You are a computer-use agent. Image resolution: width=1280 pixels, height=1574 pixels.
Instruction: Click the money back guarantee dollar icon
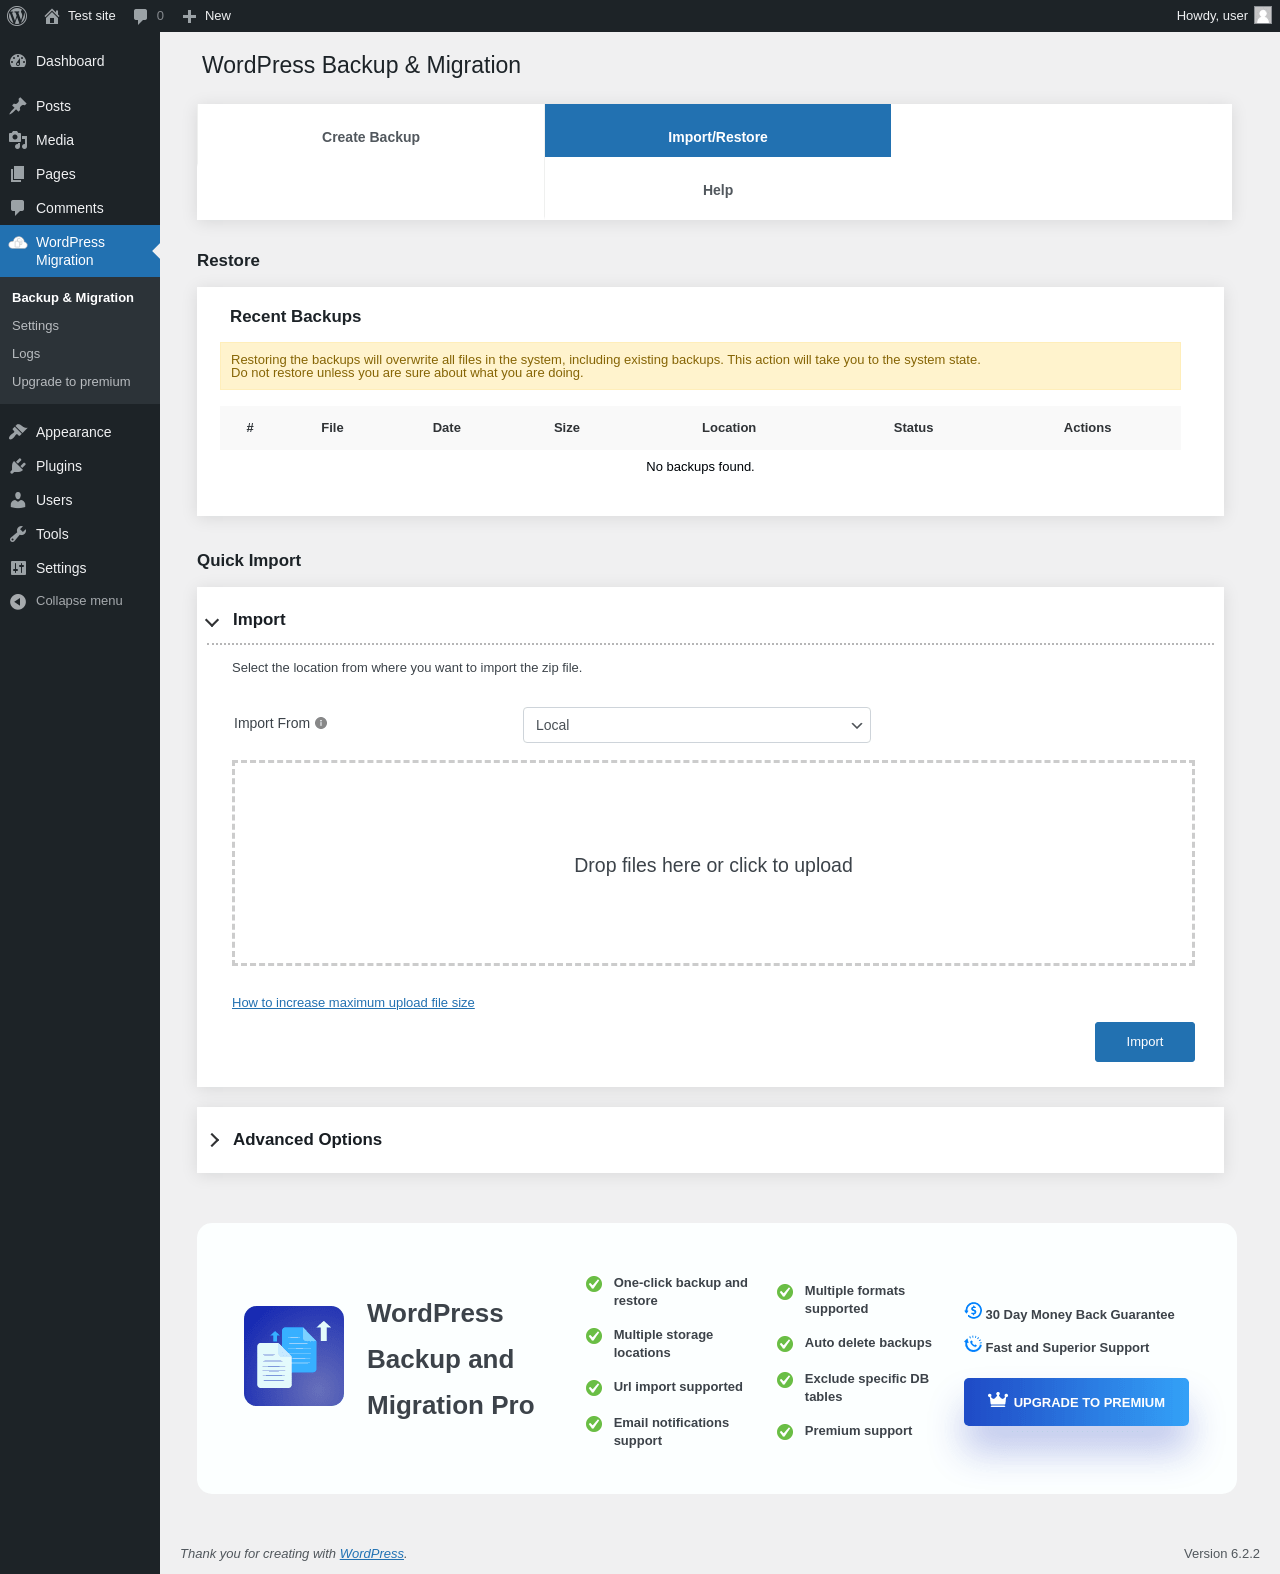973,1311
